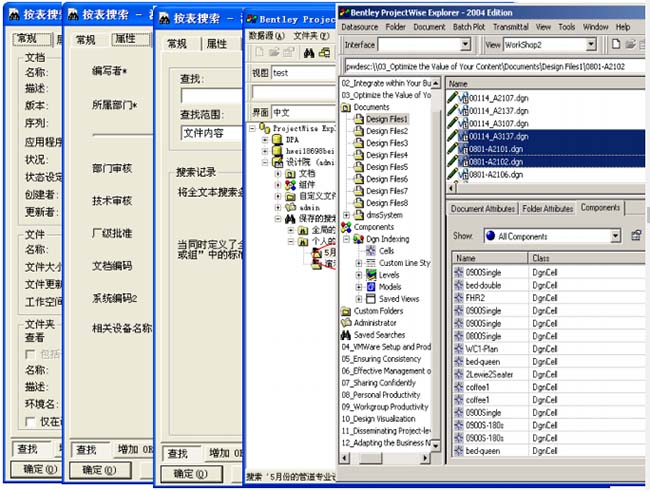Viewport: 650px width, 490px height.
Task: Open the Show All Components dropdown
Action: (x=616, y=236)
